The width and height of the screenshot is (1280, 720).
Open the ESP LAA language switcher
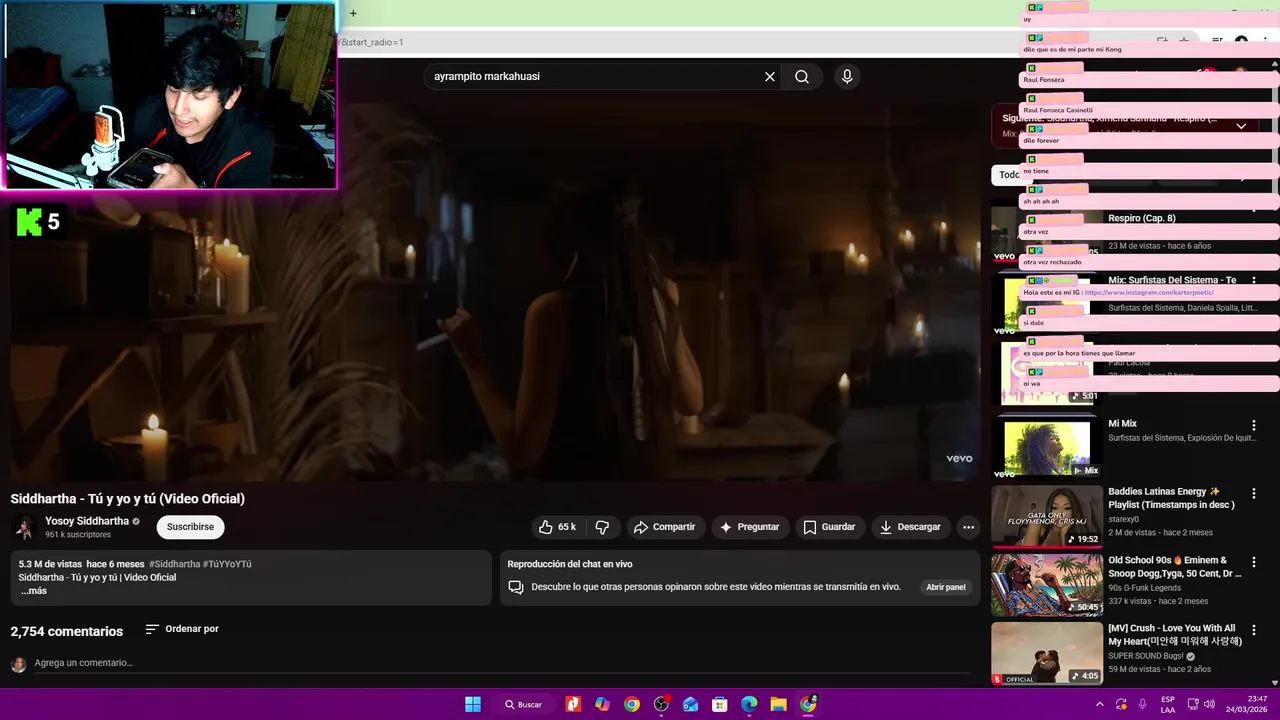coord(1168,704)
